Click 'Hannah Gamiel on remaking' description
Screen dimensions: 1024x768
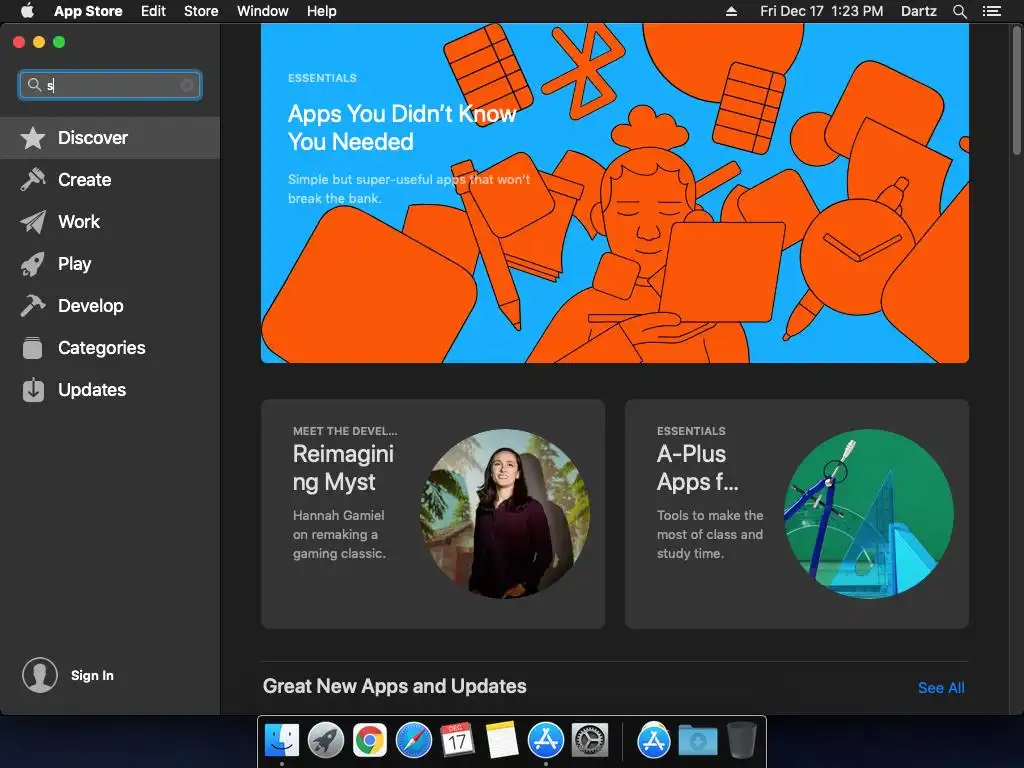[339, 534]
